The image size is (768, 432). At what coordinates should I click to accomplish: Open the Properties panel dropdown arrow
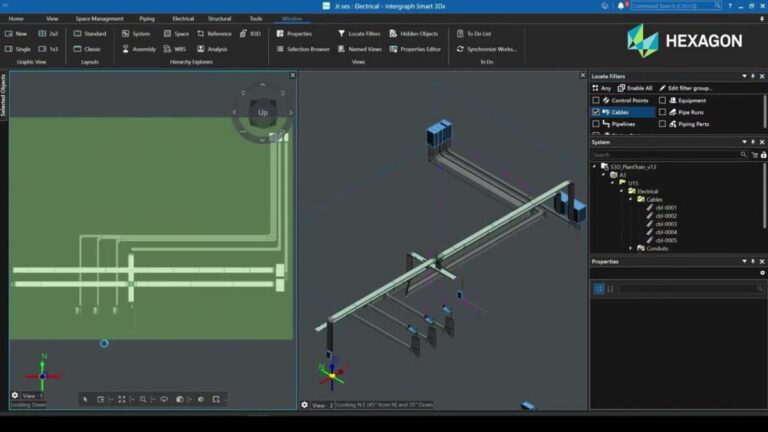point(744,262)
